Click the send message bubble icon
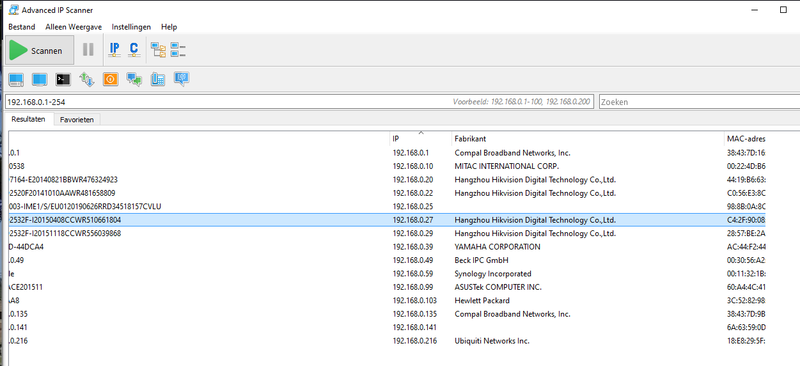The width and height of the screenshot is (800, 366). (181, 79)
